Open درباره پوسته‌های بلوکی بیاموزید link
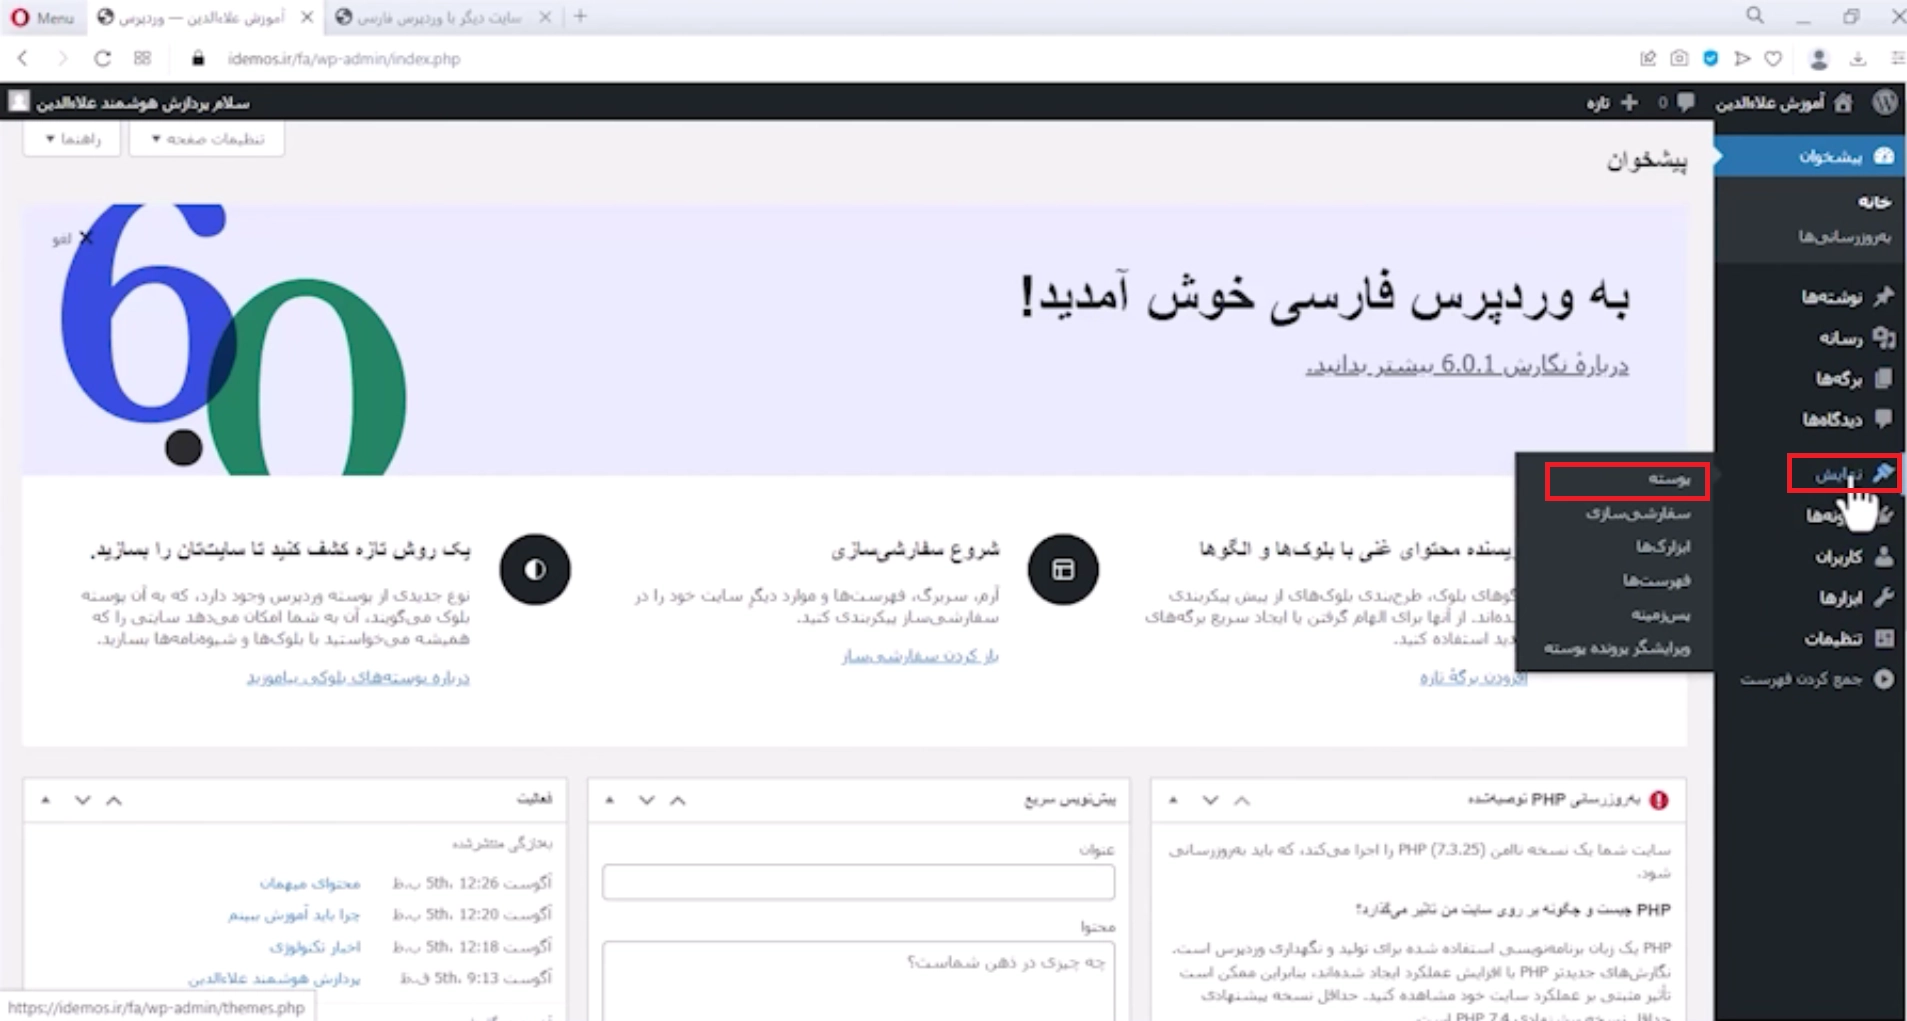The image size is (1907, 1021). [358, 678]
